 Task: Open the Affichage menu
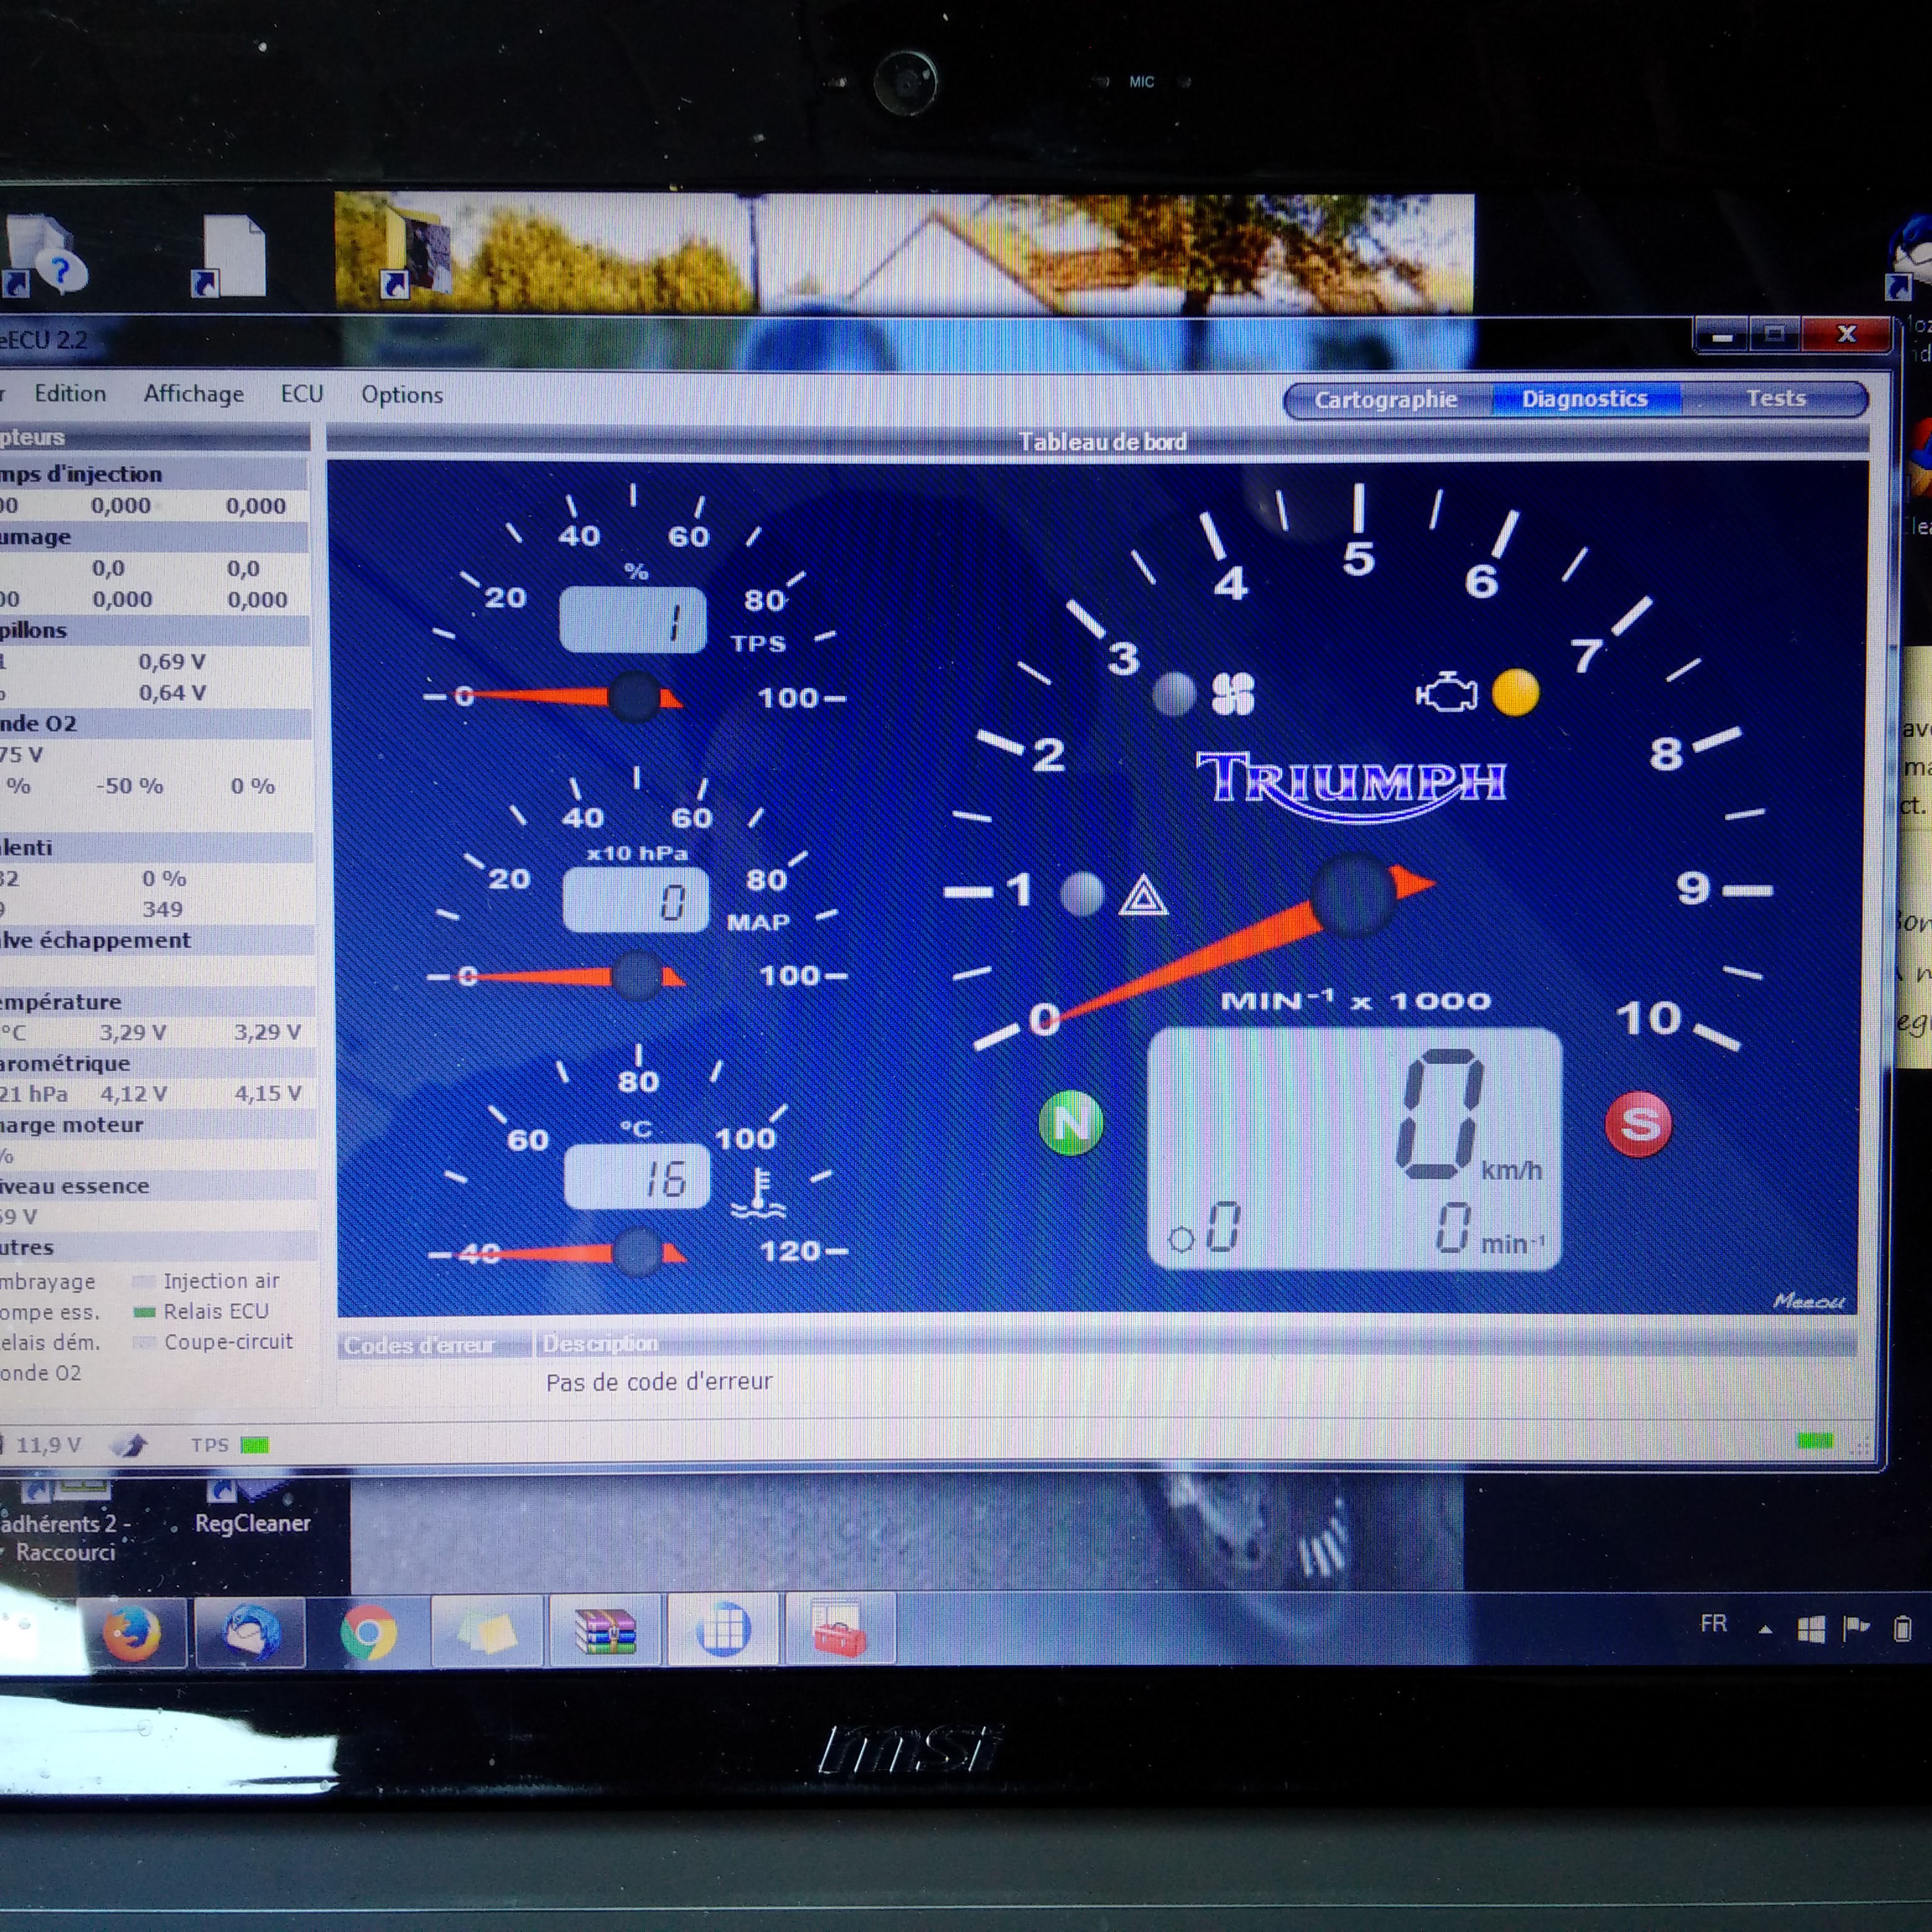coord(194,394)
